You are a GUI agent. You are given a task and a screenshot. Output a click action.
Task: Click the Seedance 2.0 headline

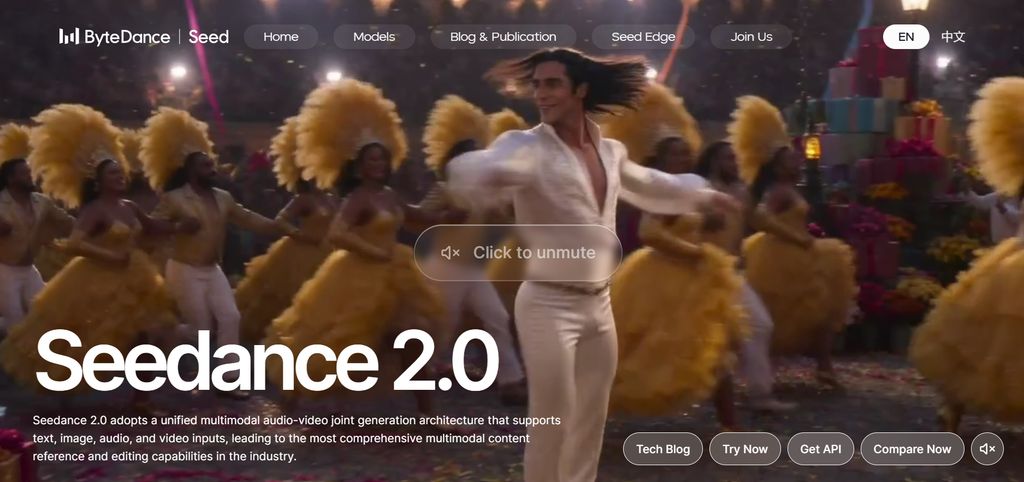click(x=267, y=361)
